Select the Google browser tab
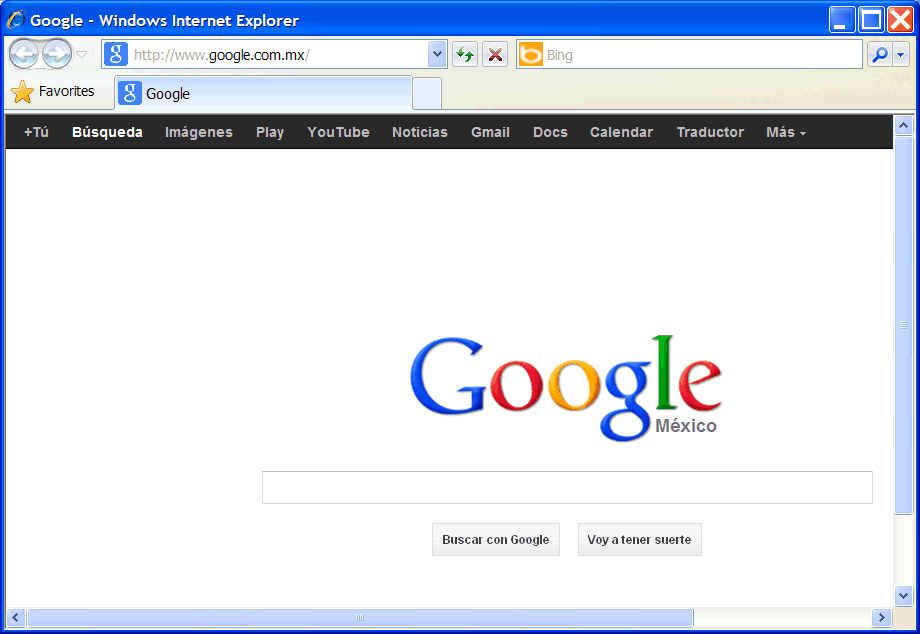 [263, 93]
